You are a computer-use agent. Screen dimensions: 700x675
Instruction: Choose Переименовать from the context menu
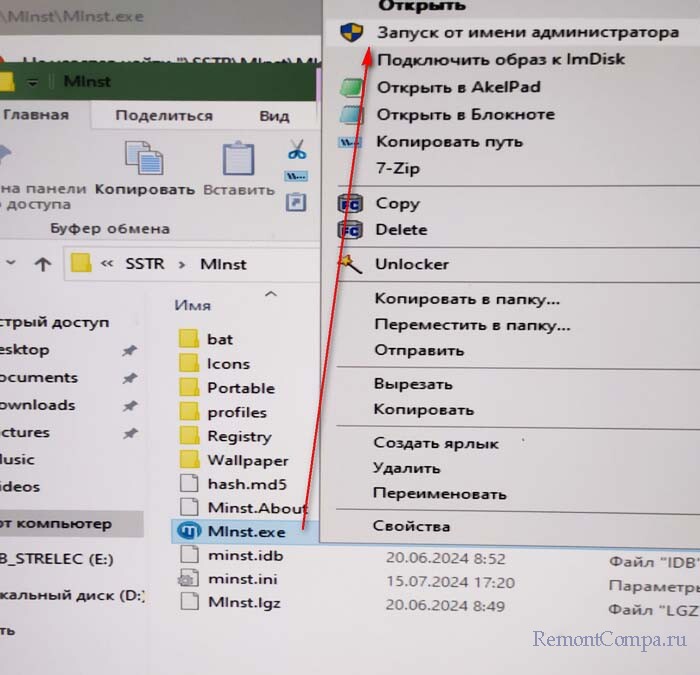coord(439,494)
